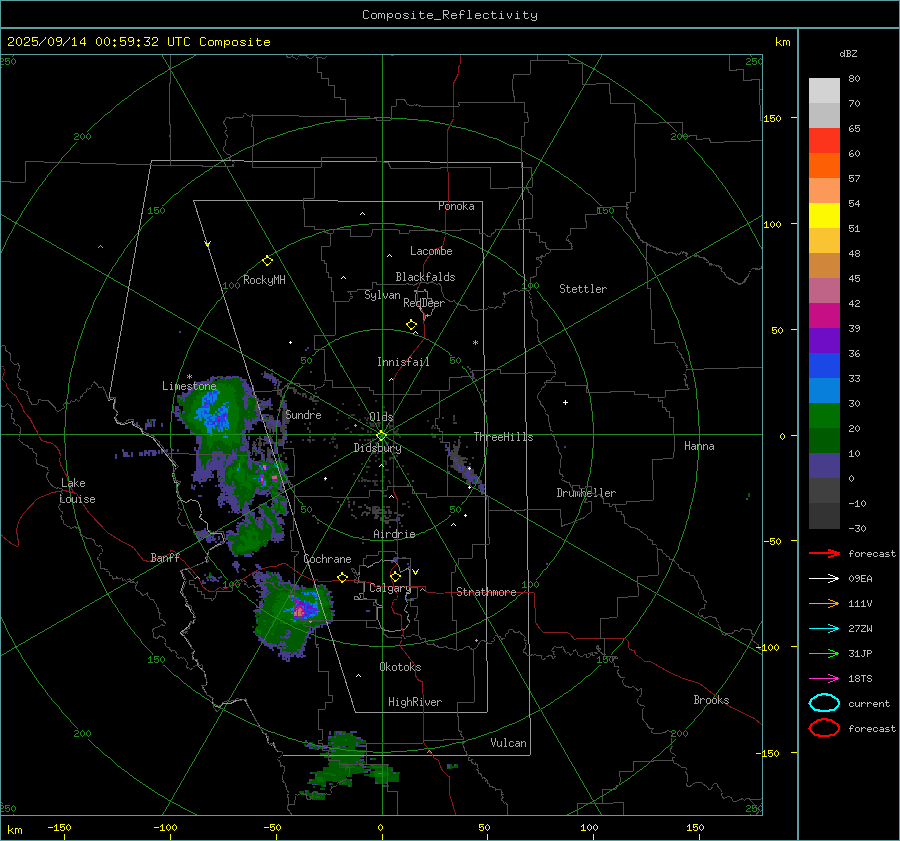This screenshot has width=900, height=841.
Task: Click the Brooks city label
Action: click(x=711, y=700)
